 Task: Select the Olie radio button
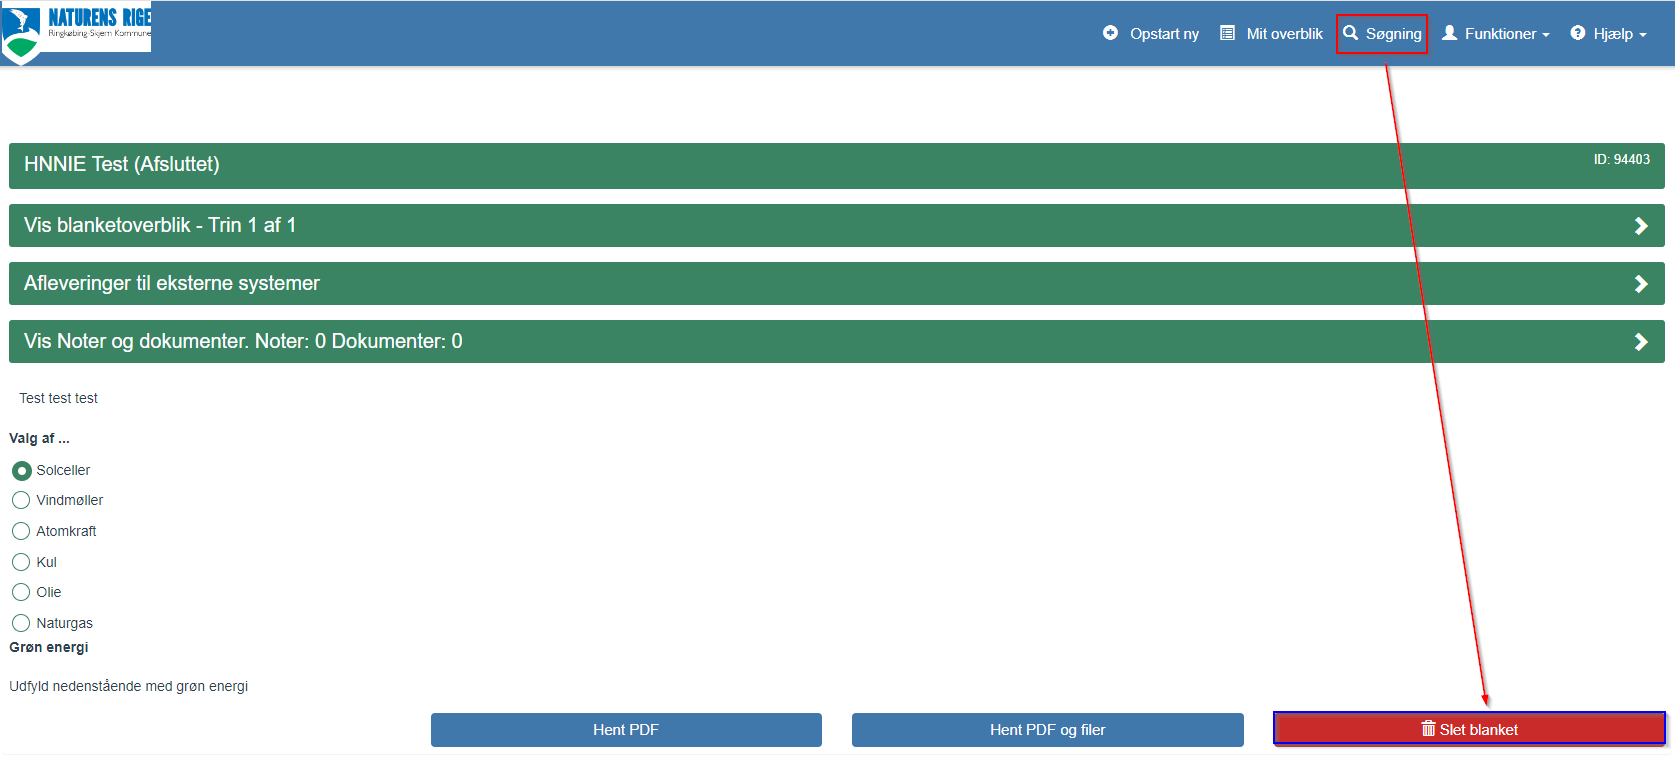[x=21, y=592]
